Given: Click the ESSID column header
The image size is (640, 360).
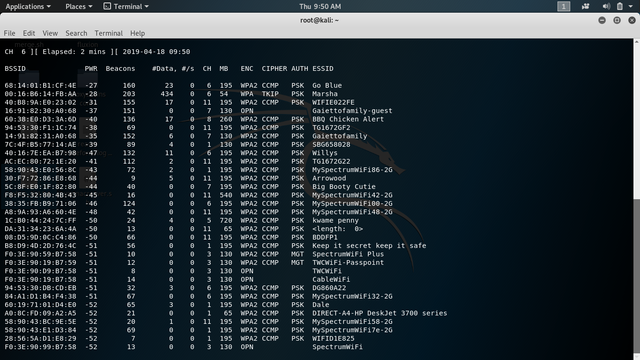Looking at the screenshot, I should [323, 69].
